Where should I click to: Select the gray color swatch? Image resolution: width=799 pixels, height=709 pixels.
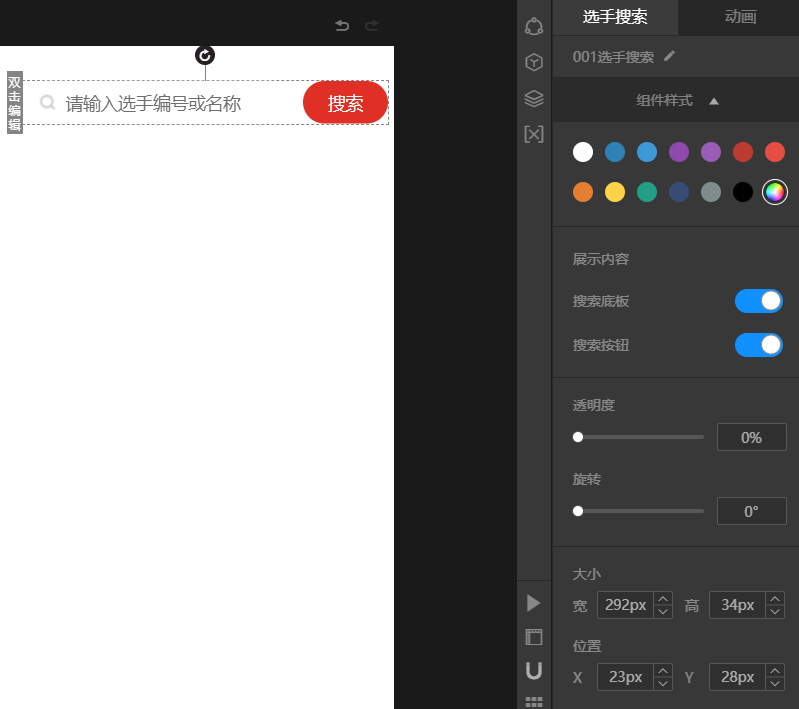[711, 192]
